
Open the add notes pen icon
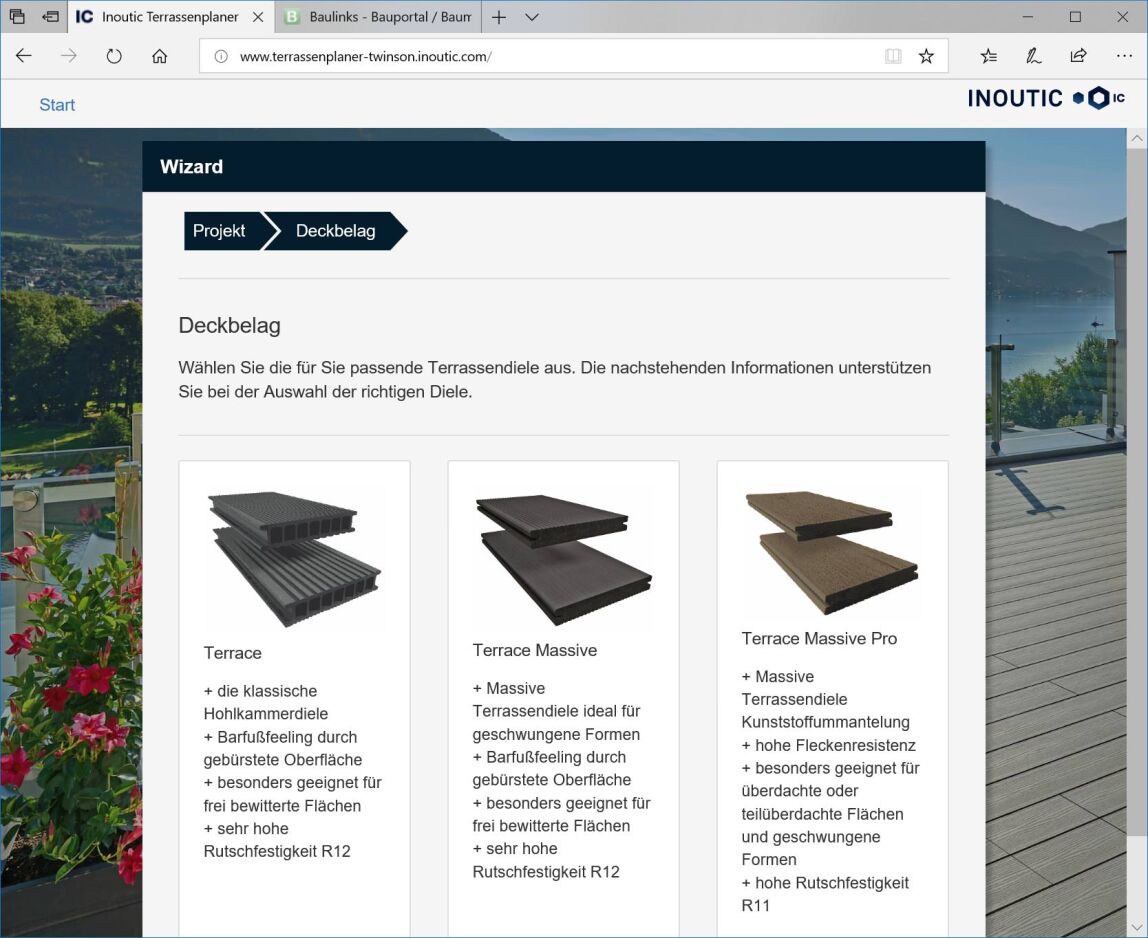1033,56
